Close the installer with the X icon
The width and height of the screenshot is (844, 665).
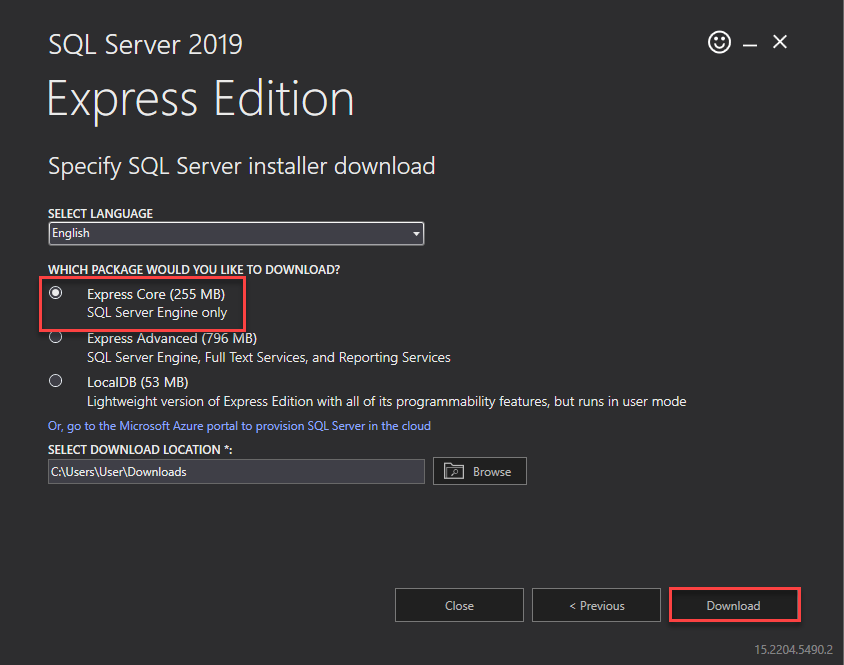tap(780, 41)
